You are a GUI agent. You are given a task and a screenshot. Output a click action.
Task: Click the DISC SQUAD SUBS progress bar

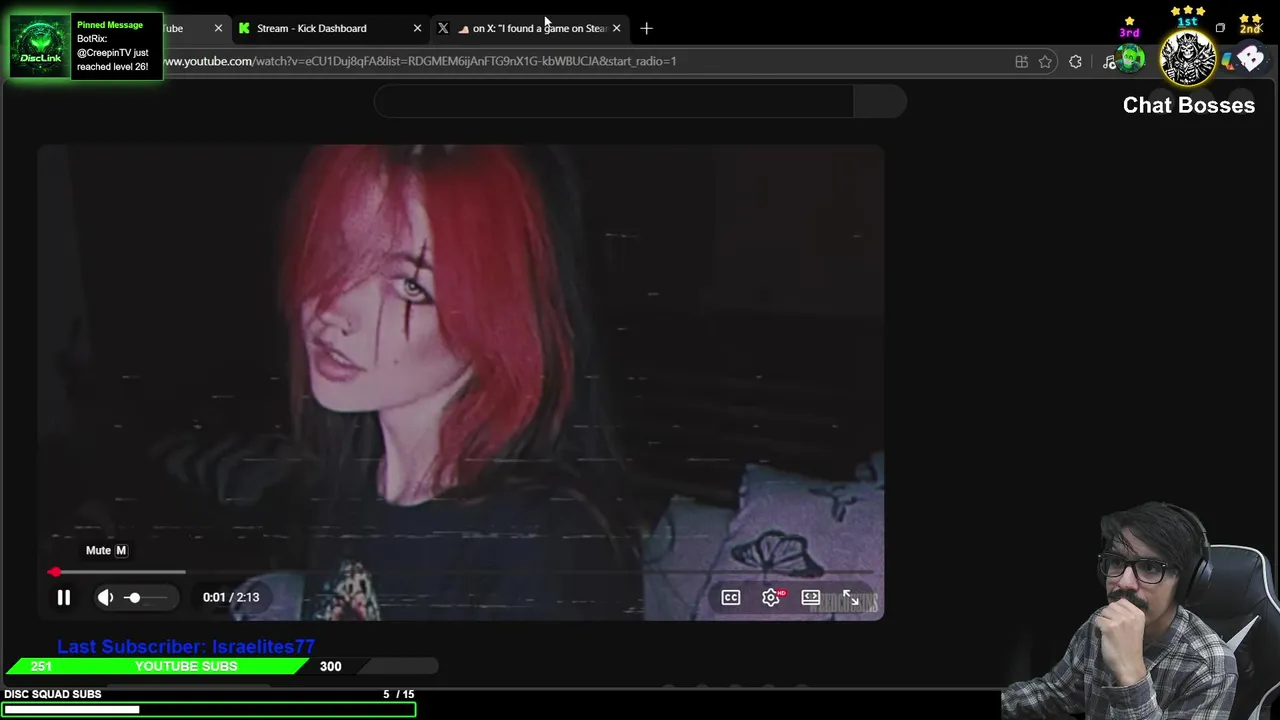209,710
